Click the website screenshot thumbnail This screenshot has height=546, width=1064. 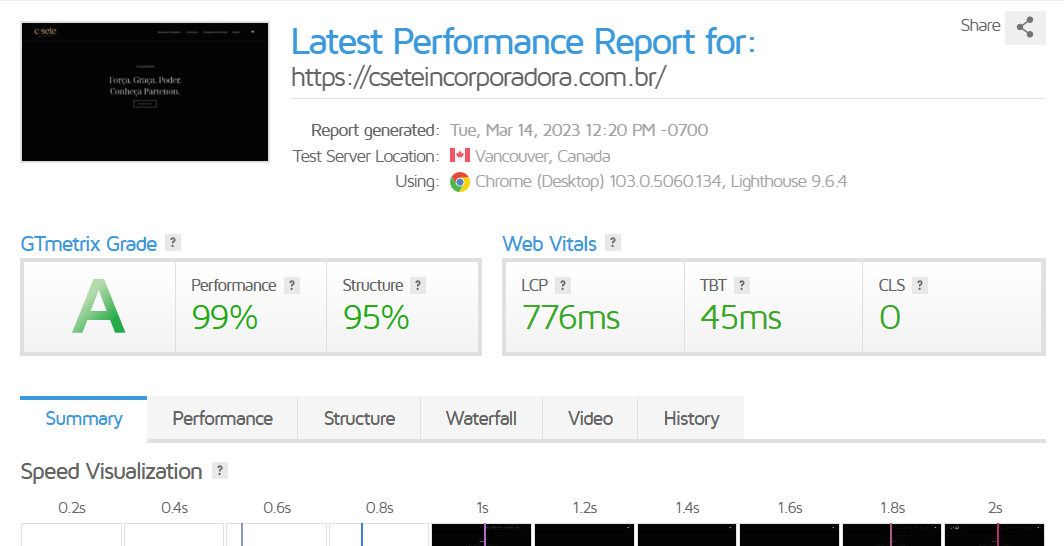click(145, 92)
